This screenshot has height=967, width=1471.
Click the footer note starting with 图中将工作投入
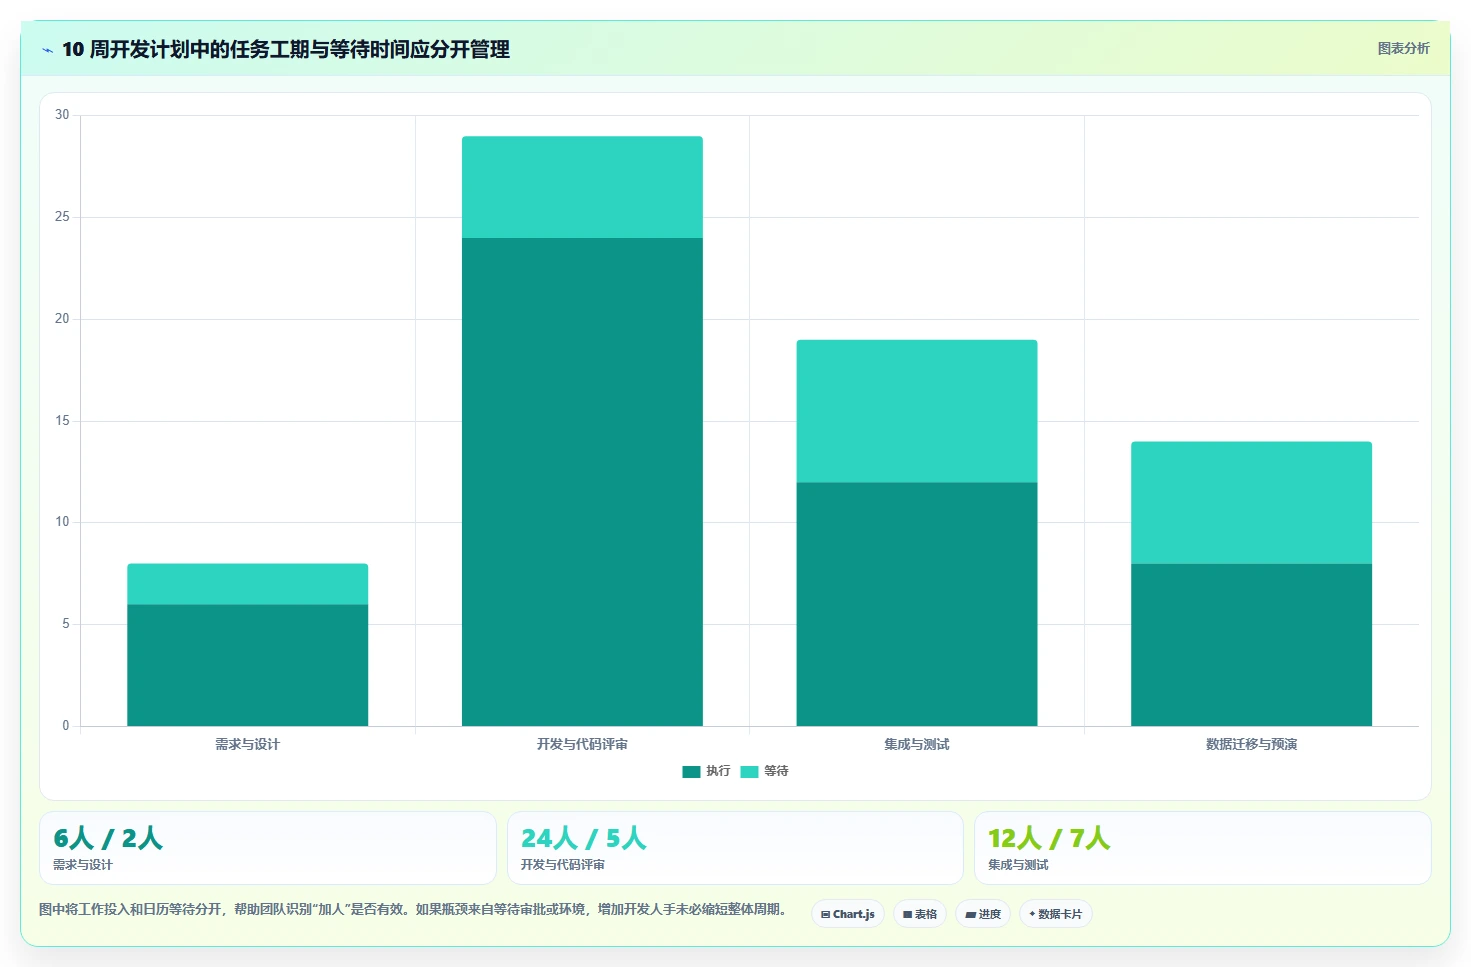pyautogui.click(x=414, y=909)
